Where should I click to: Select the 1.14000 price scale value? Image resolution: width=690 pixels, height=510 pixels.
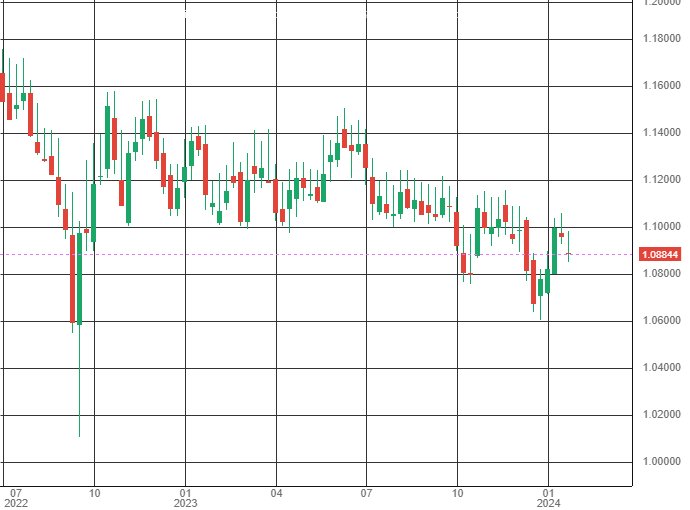tap(661, 132)
